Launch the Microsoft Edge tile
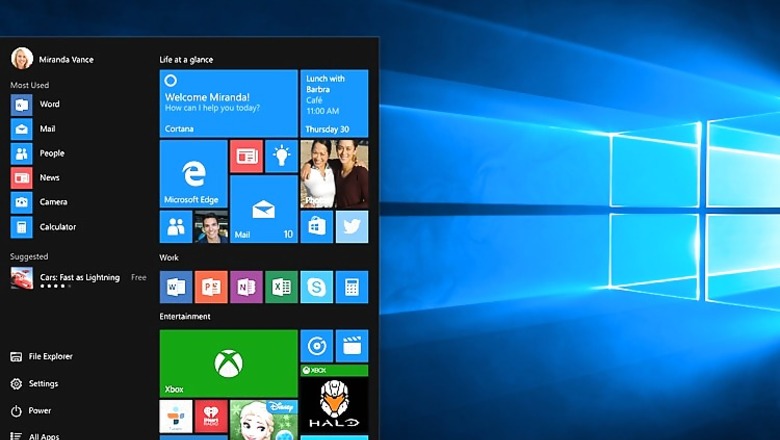780x440 pixels. tap(194, 174)
